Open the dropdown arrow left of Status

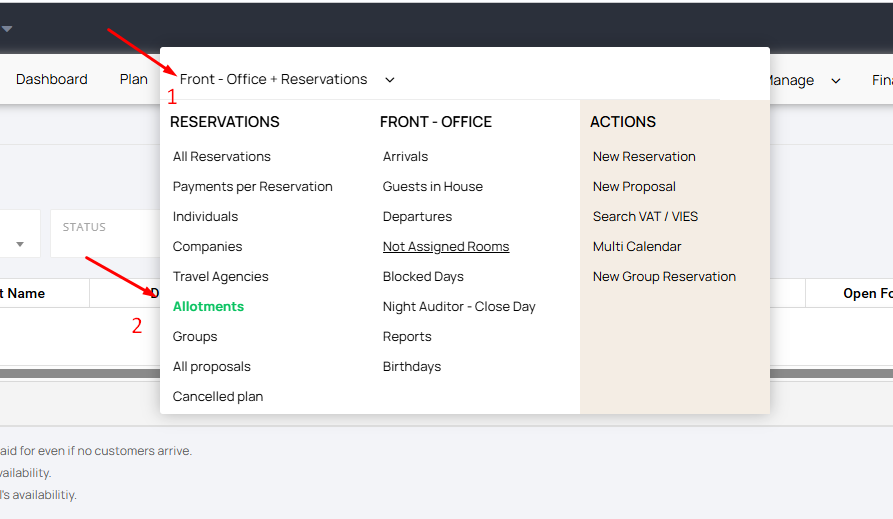tap(19, 244)
